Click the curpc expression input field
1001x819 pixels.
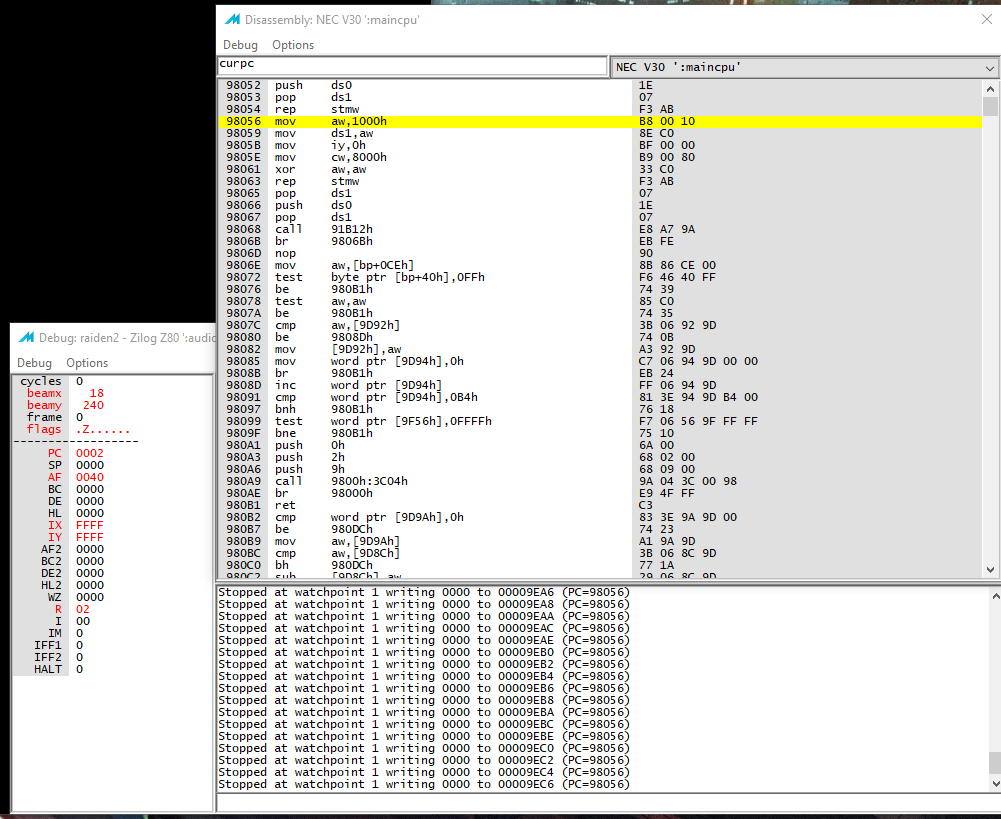(x=412, y=65)
